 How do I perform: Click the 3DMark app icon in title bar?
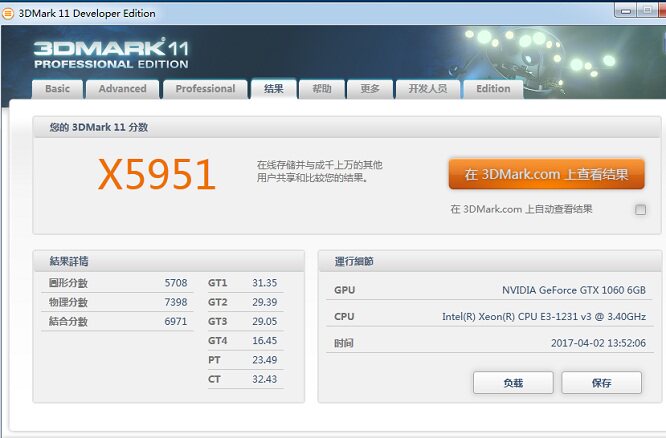click(x=8, y=14)
